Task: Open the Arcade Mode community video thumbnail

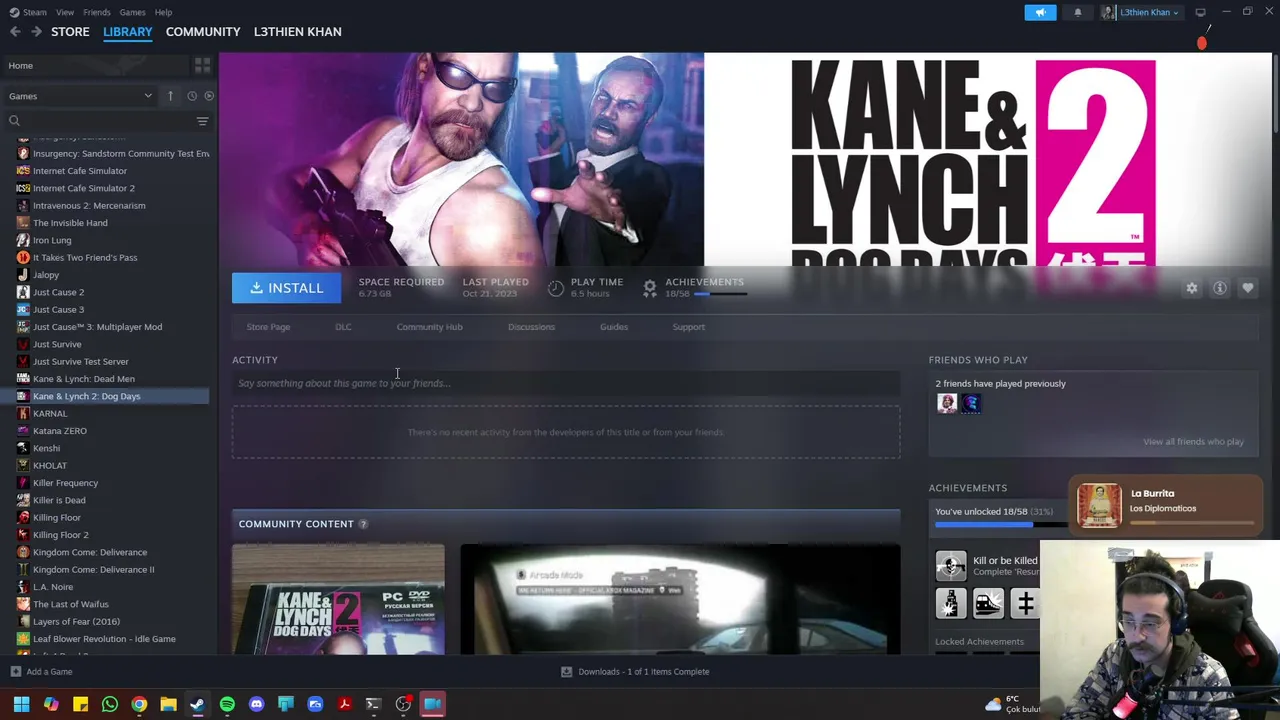Action: pyautogui.click(x=680, y=599)
